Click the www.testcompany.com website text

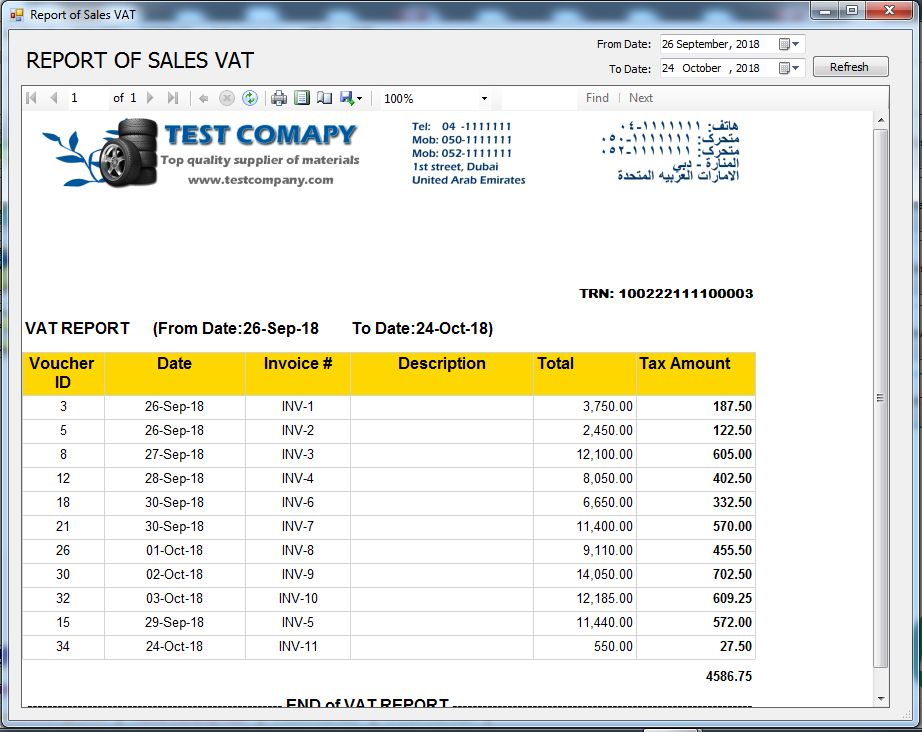260,180
